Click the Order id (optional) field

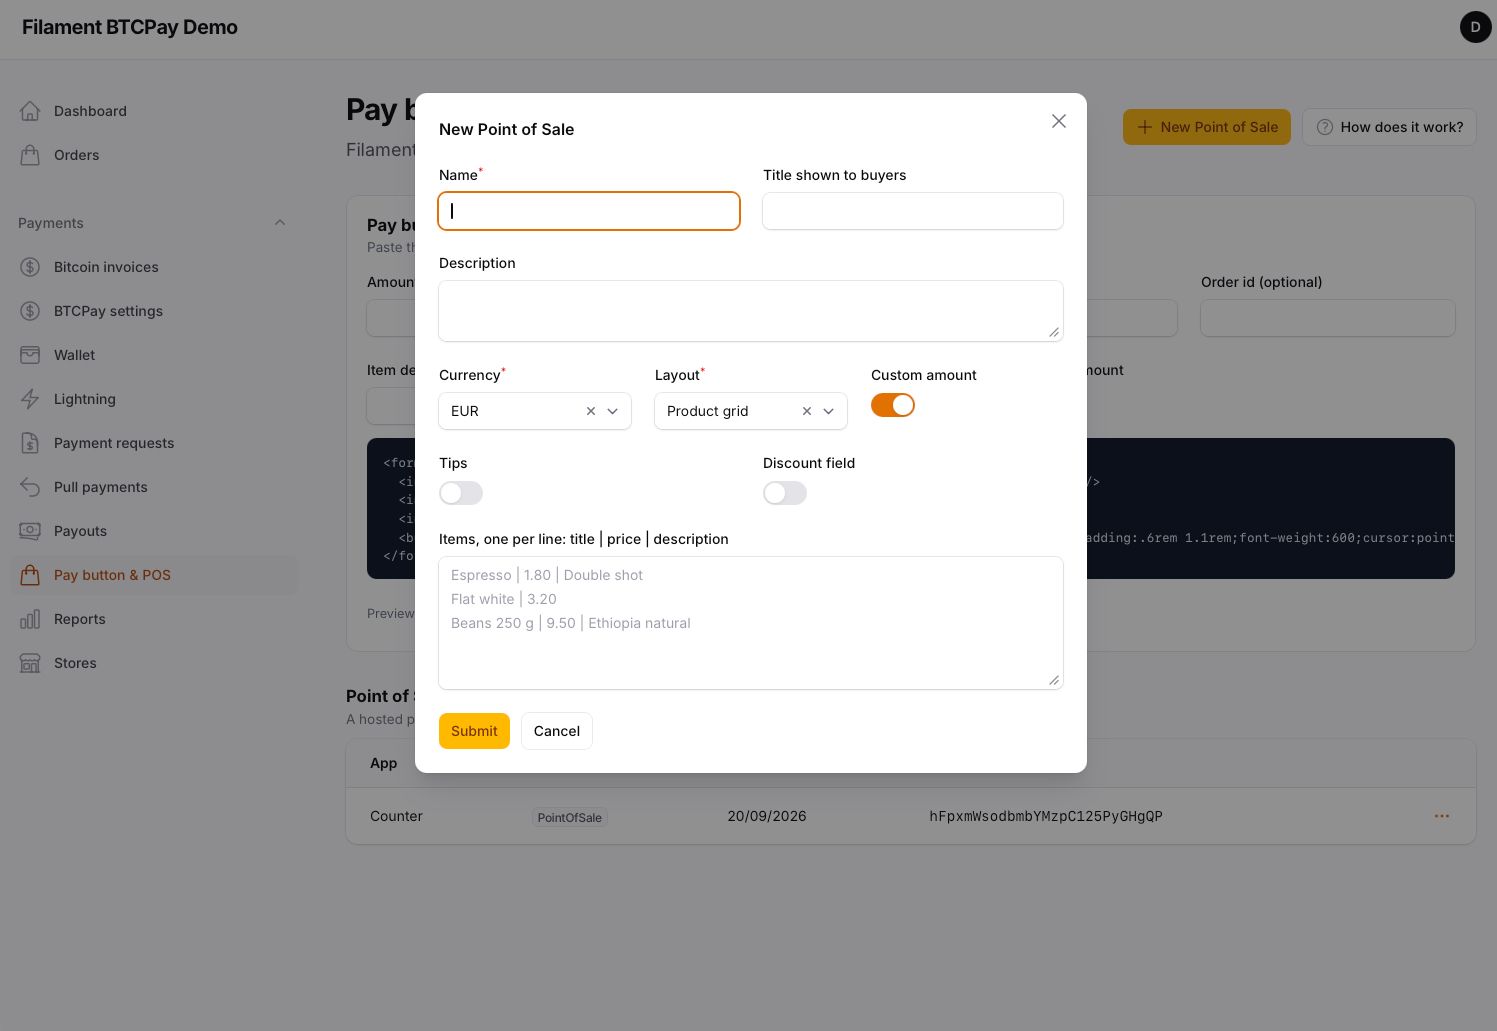1328,318
